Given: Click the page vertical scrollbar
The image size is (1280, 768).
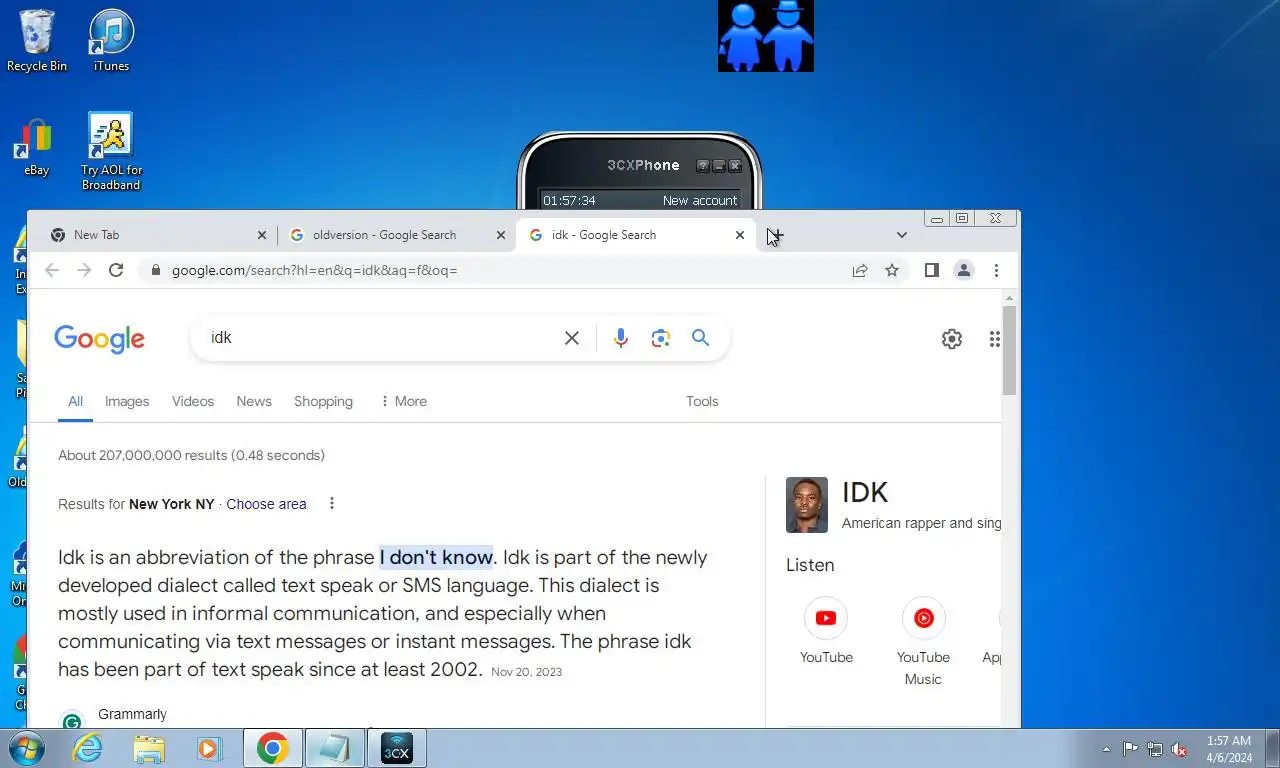Looking at the screenshot, I should 1010,350.
